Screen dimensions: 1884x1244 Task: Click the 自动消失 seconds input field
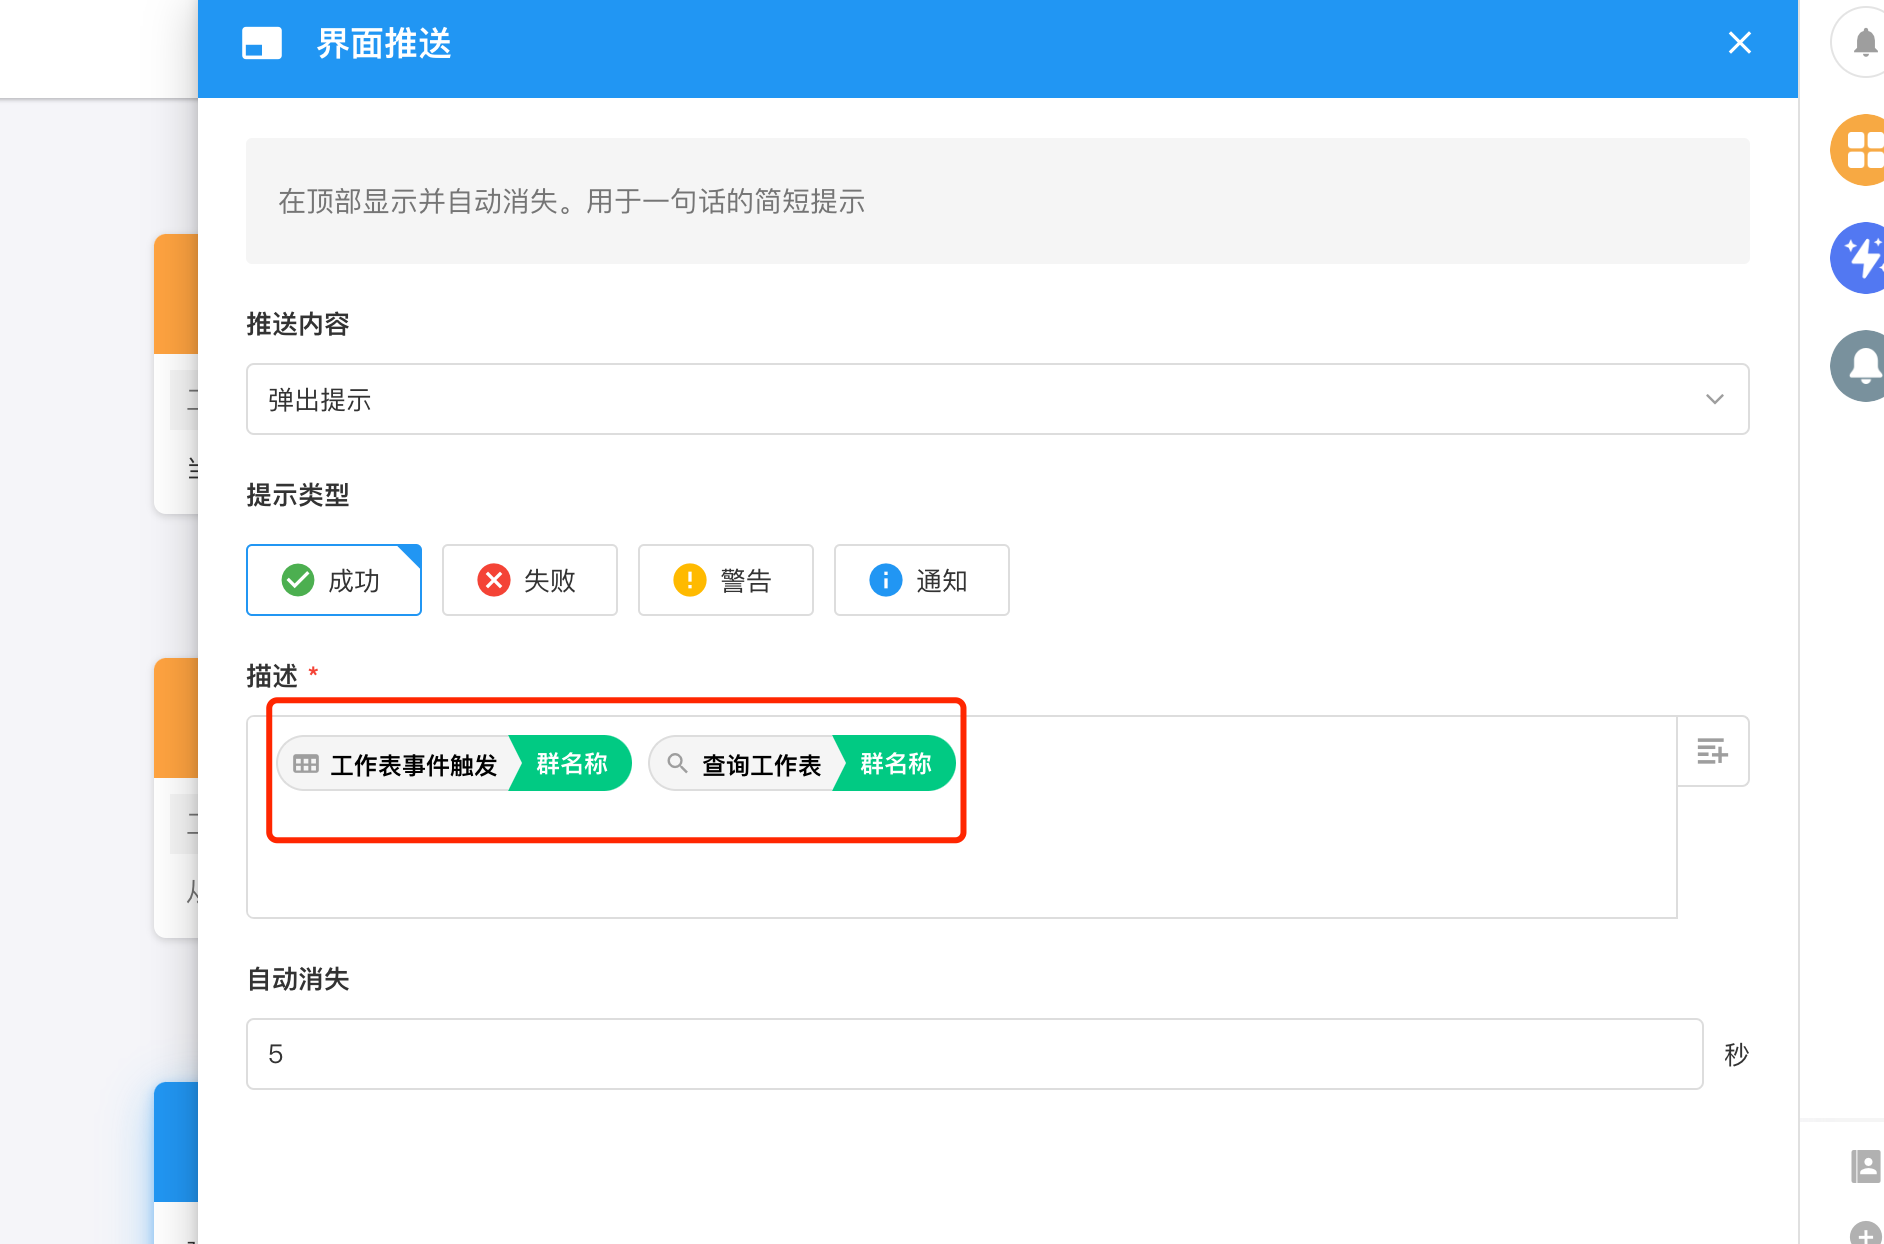[x=974, y=1054]
